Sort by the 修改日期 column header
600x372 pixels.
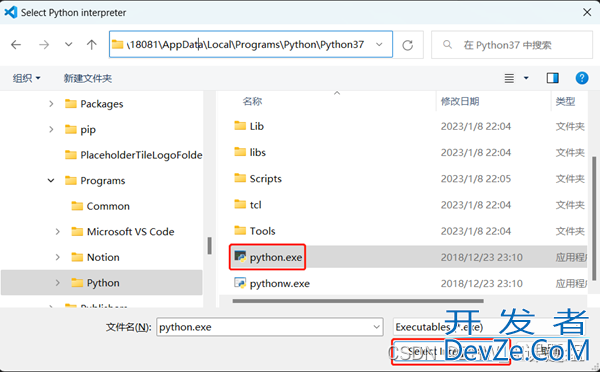[460, 101]
